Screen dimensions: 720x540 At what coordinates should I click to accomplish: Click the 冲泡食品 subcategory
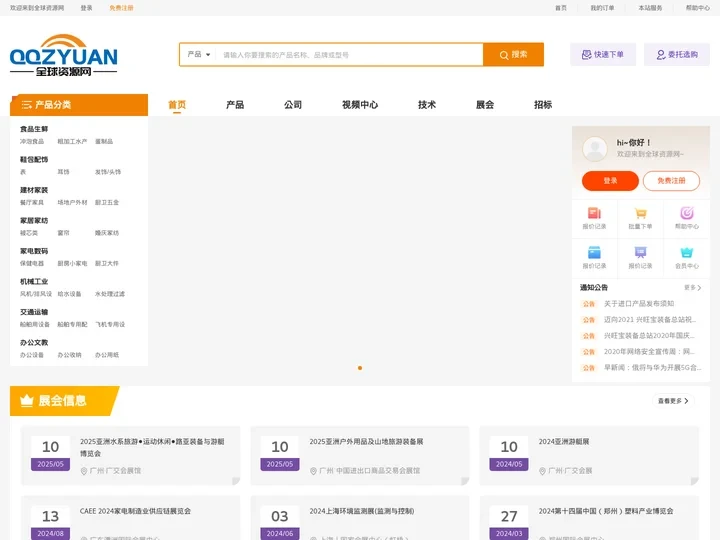(32, 141)
